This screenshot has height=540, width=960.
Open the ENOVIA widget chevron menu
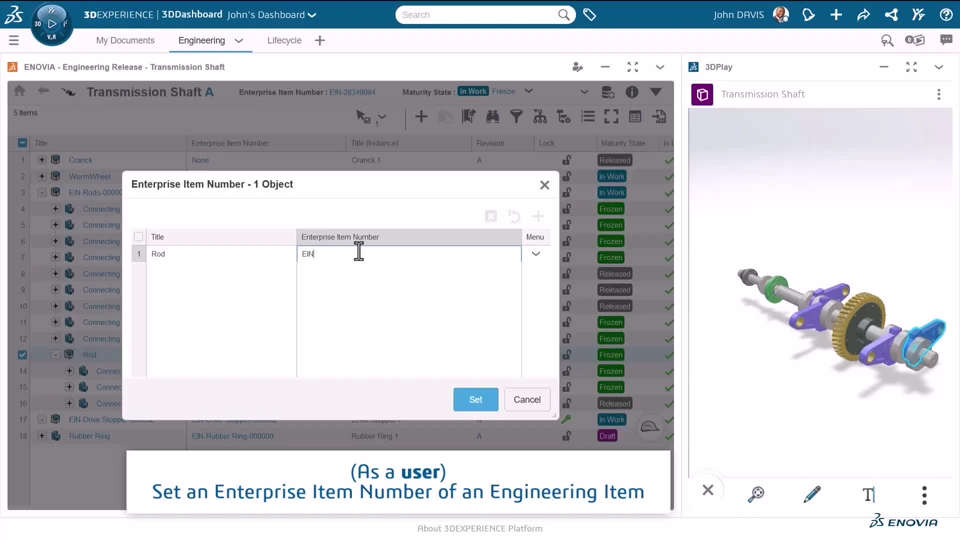659,67
